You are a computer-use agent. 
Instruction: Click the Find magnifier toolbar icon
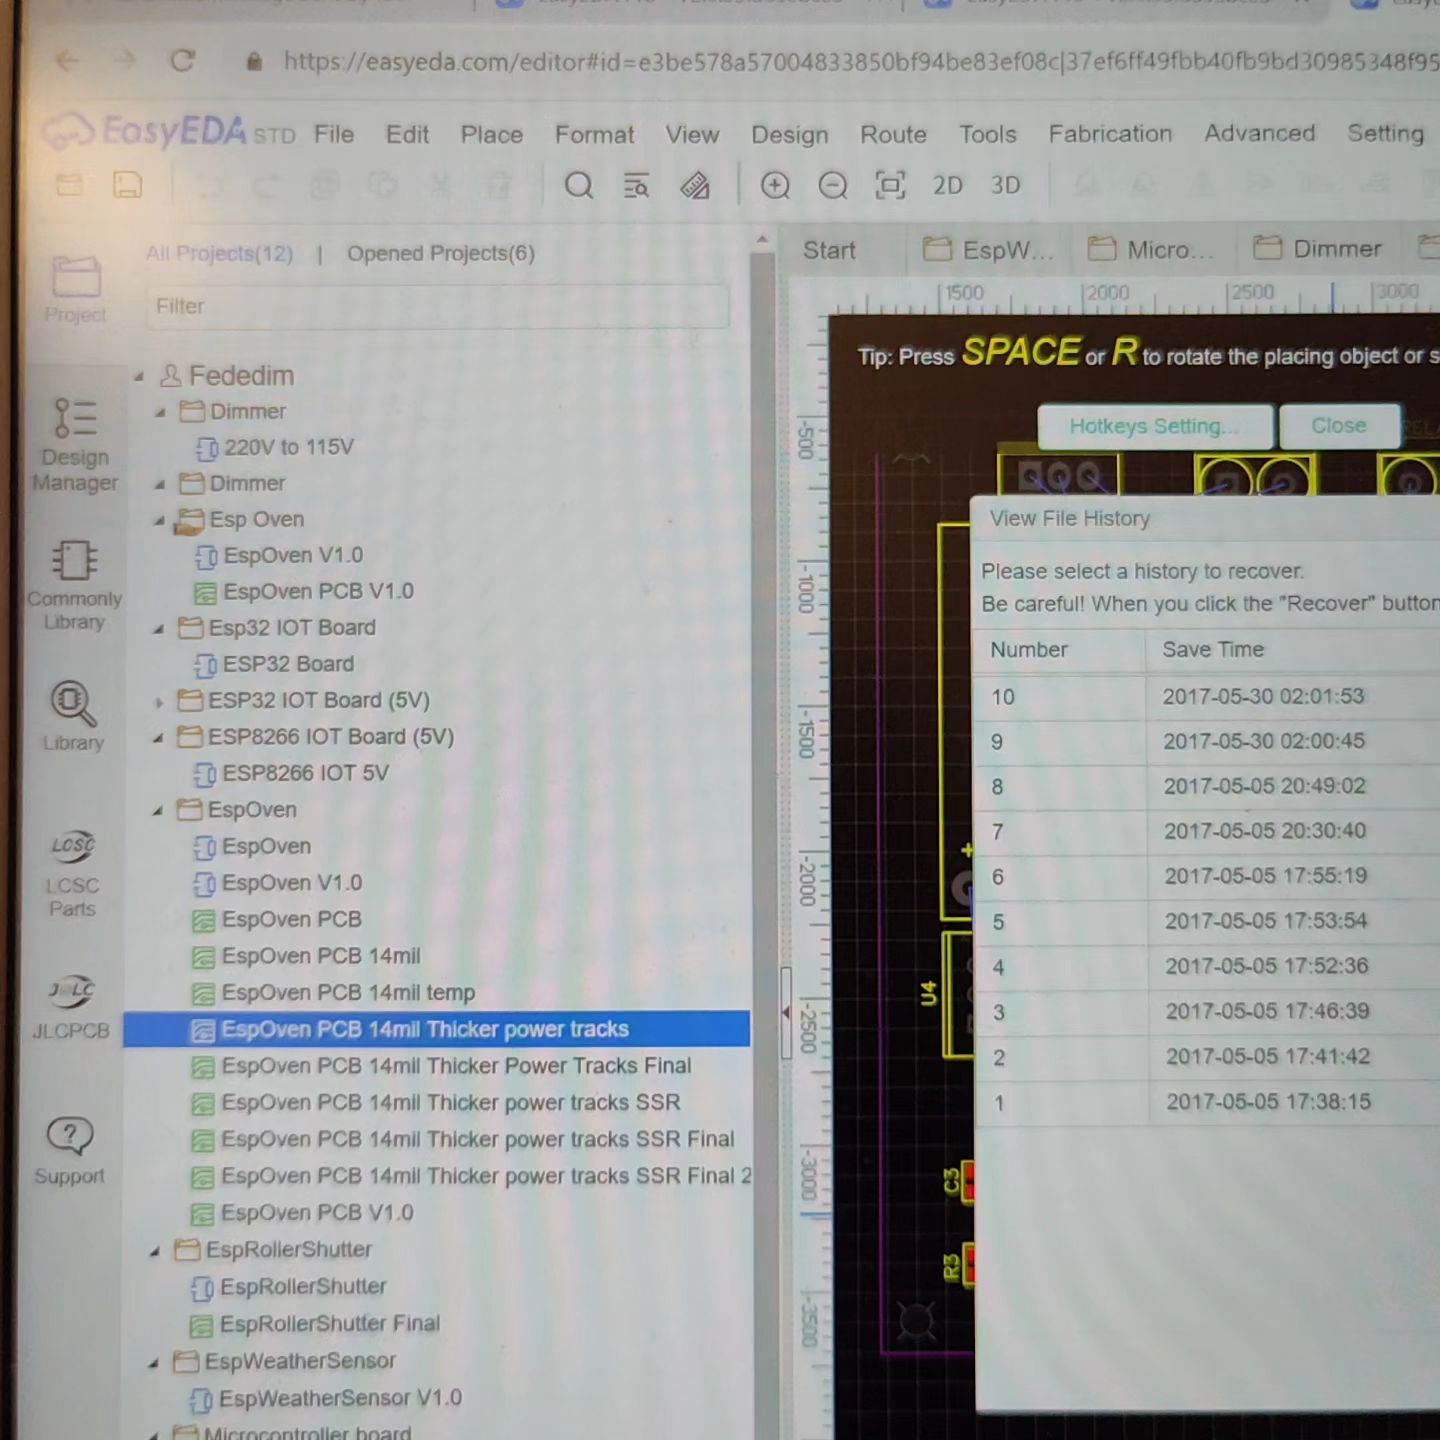(x=579, y=185)
